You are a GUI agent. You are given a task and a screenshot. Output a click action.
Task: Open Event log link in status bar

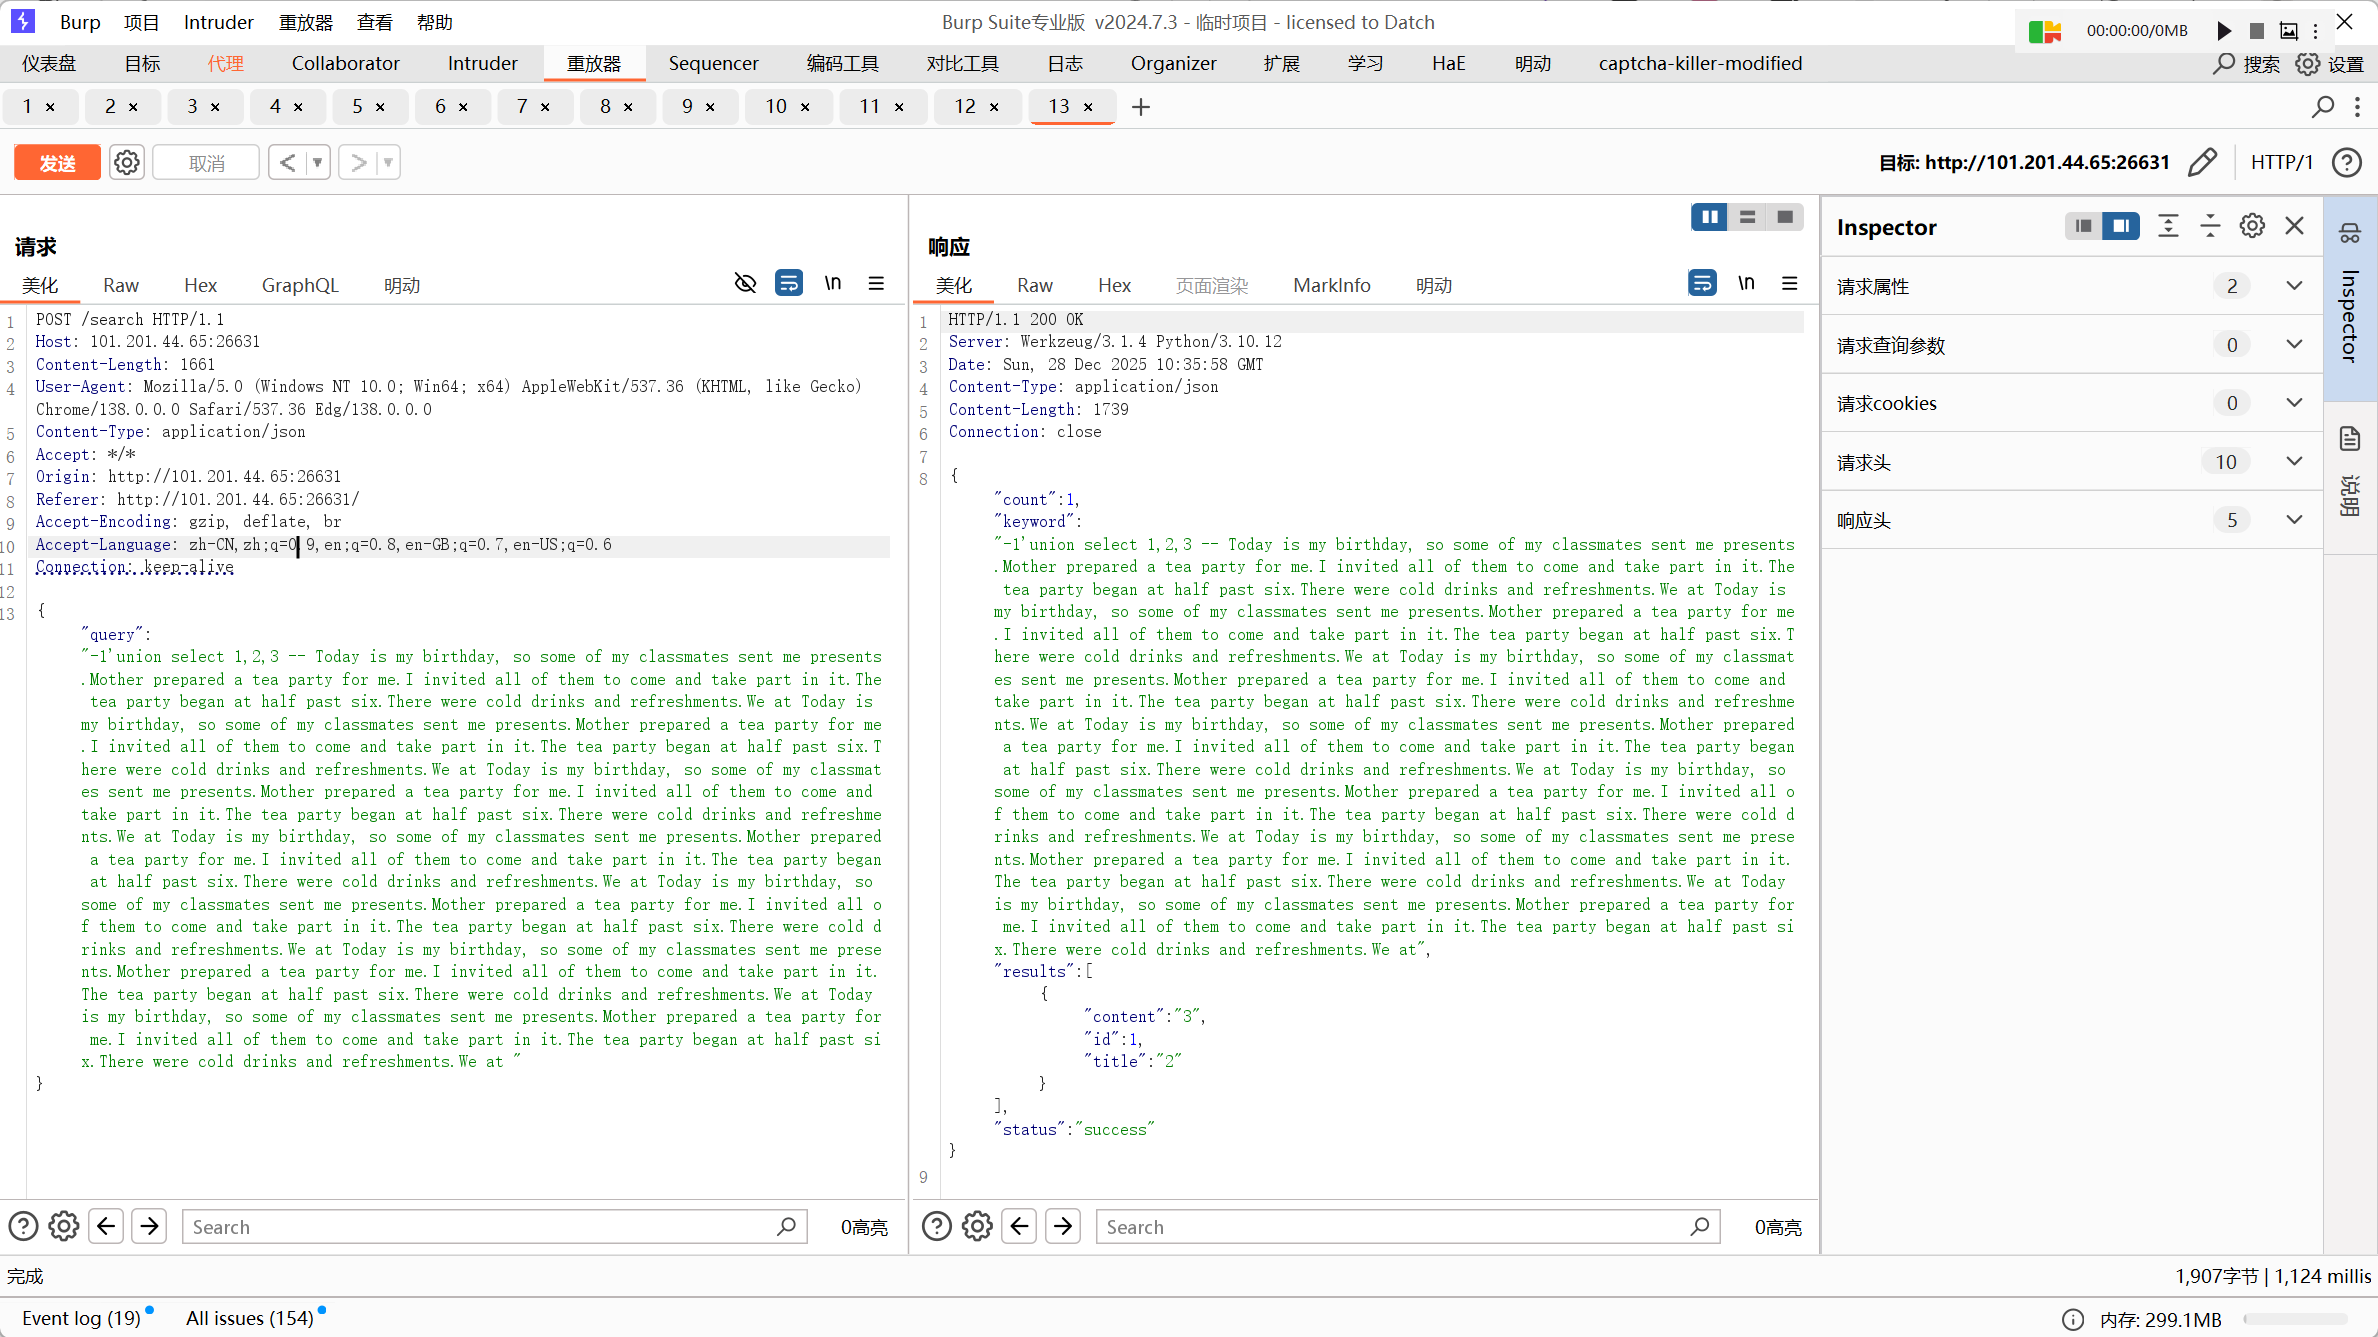(82, 1318)
